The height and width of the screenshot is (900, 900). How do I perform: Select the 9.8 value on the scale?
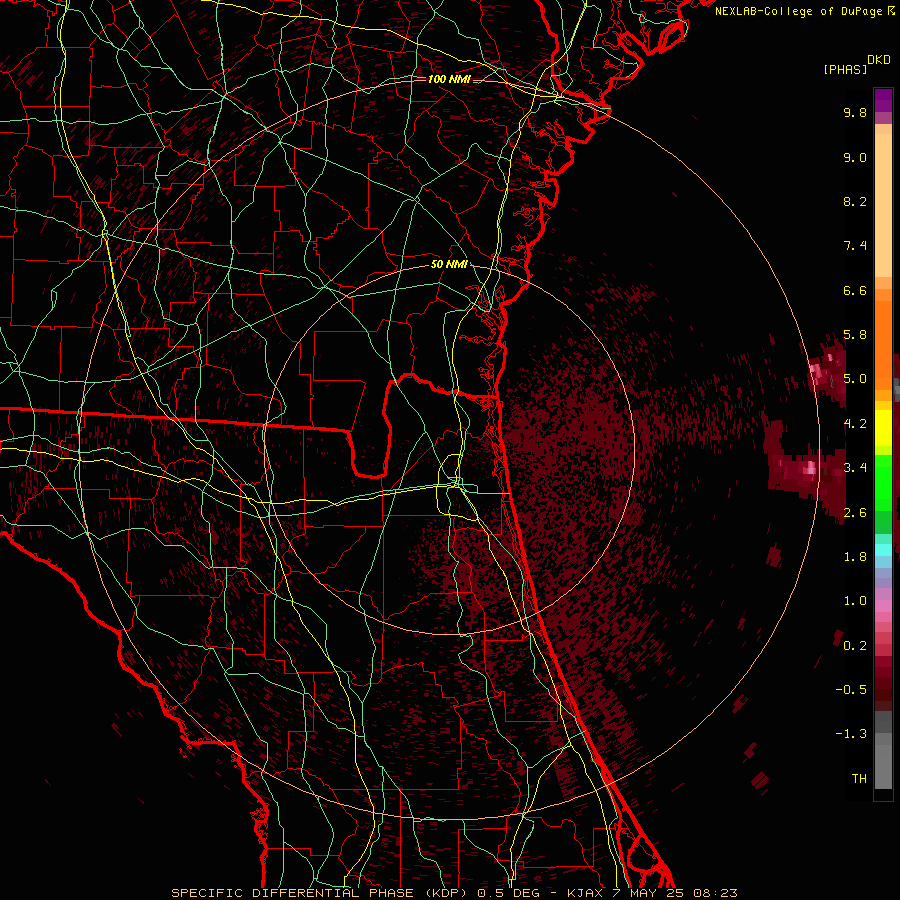tap(855, 112)
